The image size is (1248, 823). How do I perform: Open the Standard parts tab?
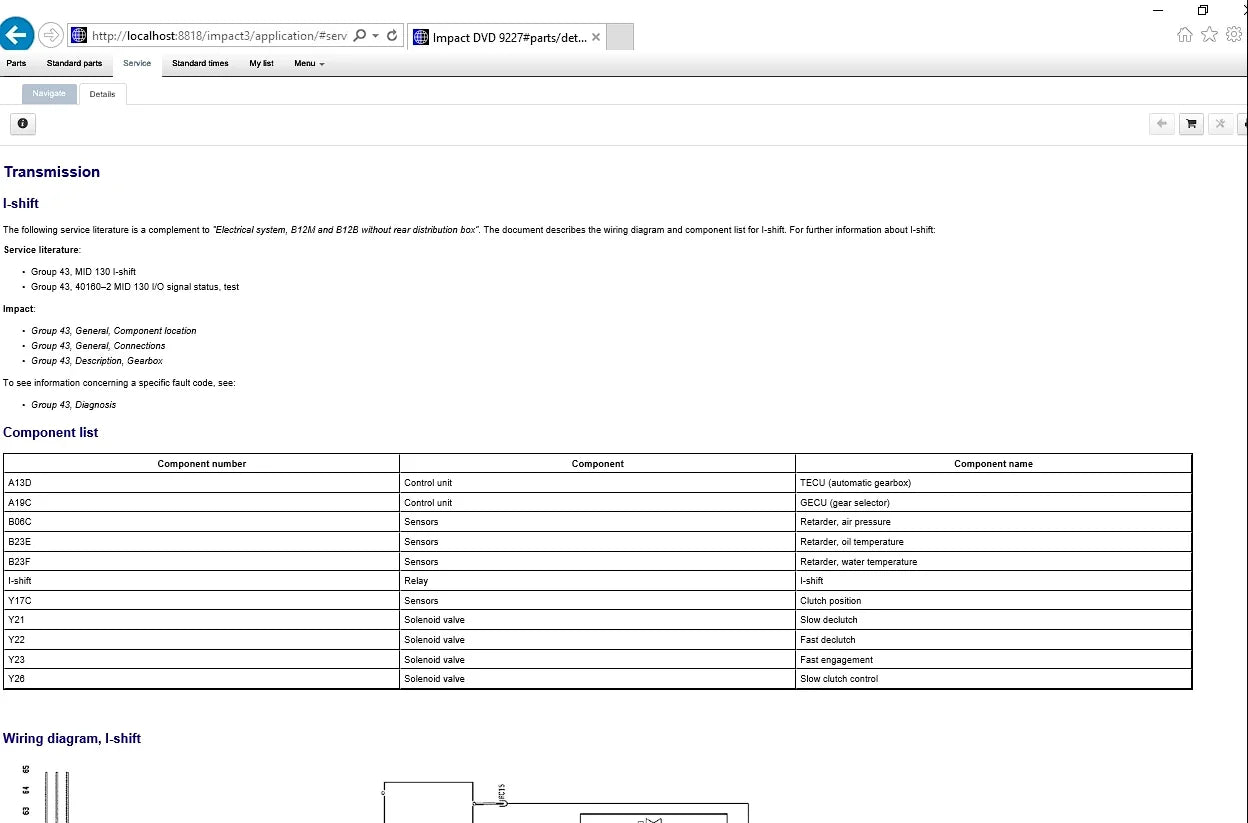pos(74,64)
